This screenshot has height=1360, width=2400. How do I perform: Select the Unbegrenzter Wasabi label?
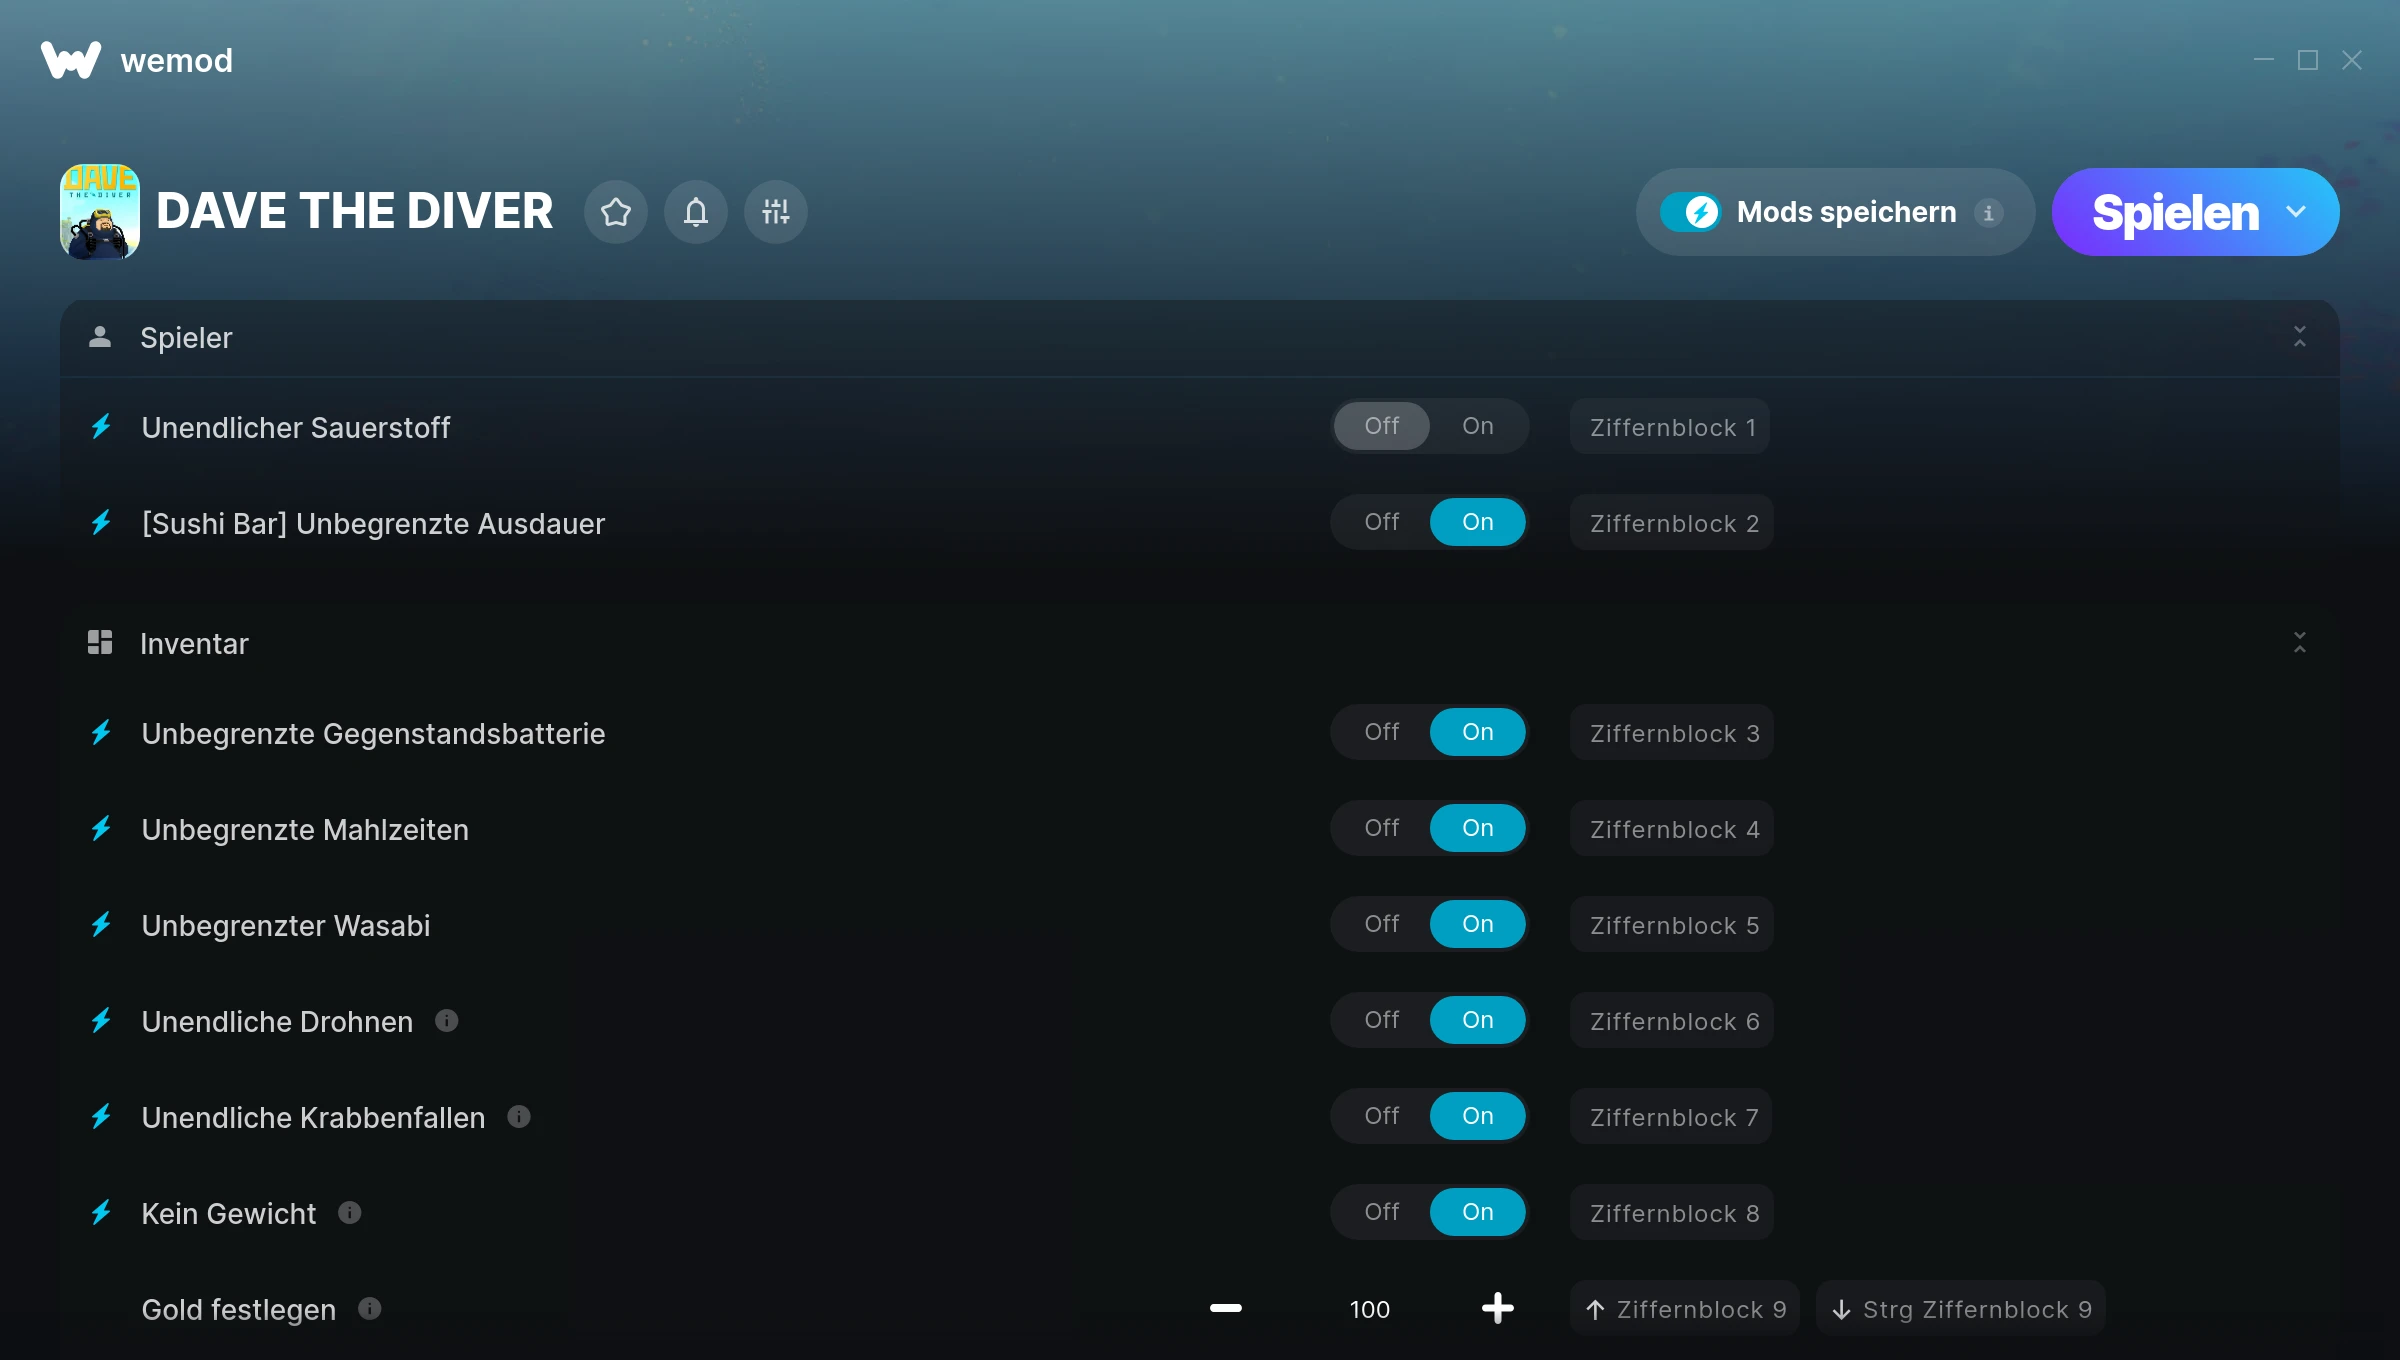pyautogui.click(x=286, y=925)
